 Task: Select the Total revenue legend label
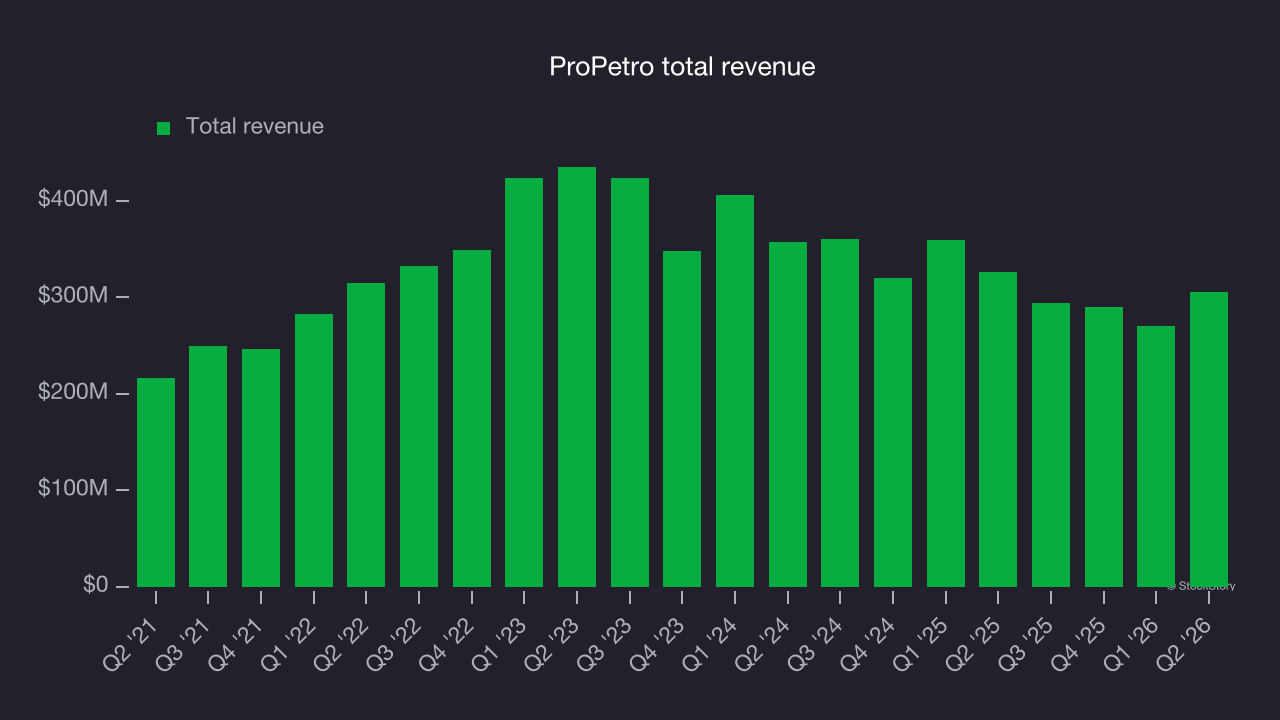tap(255, 127)
